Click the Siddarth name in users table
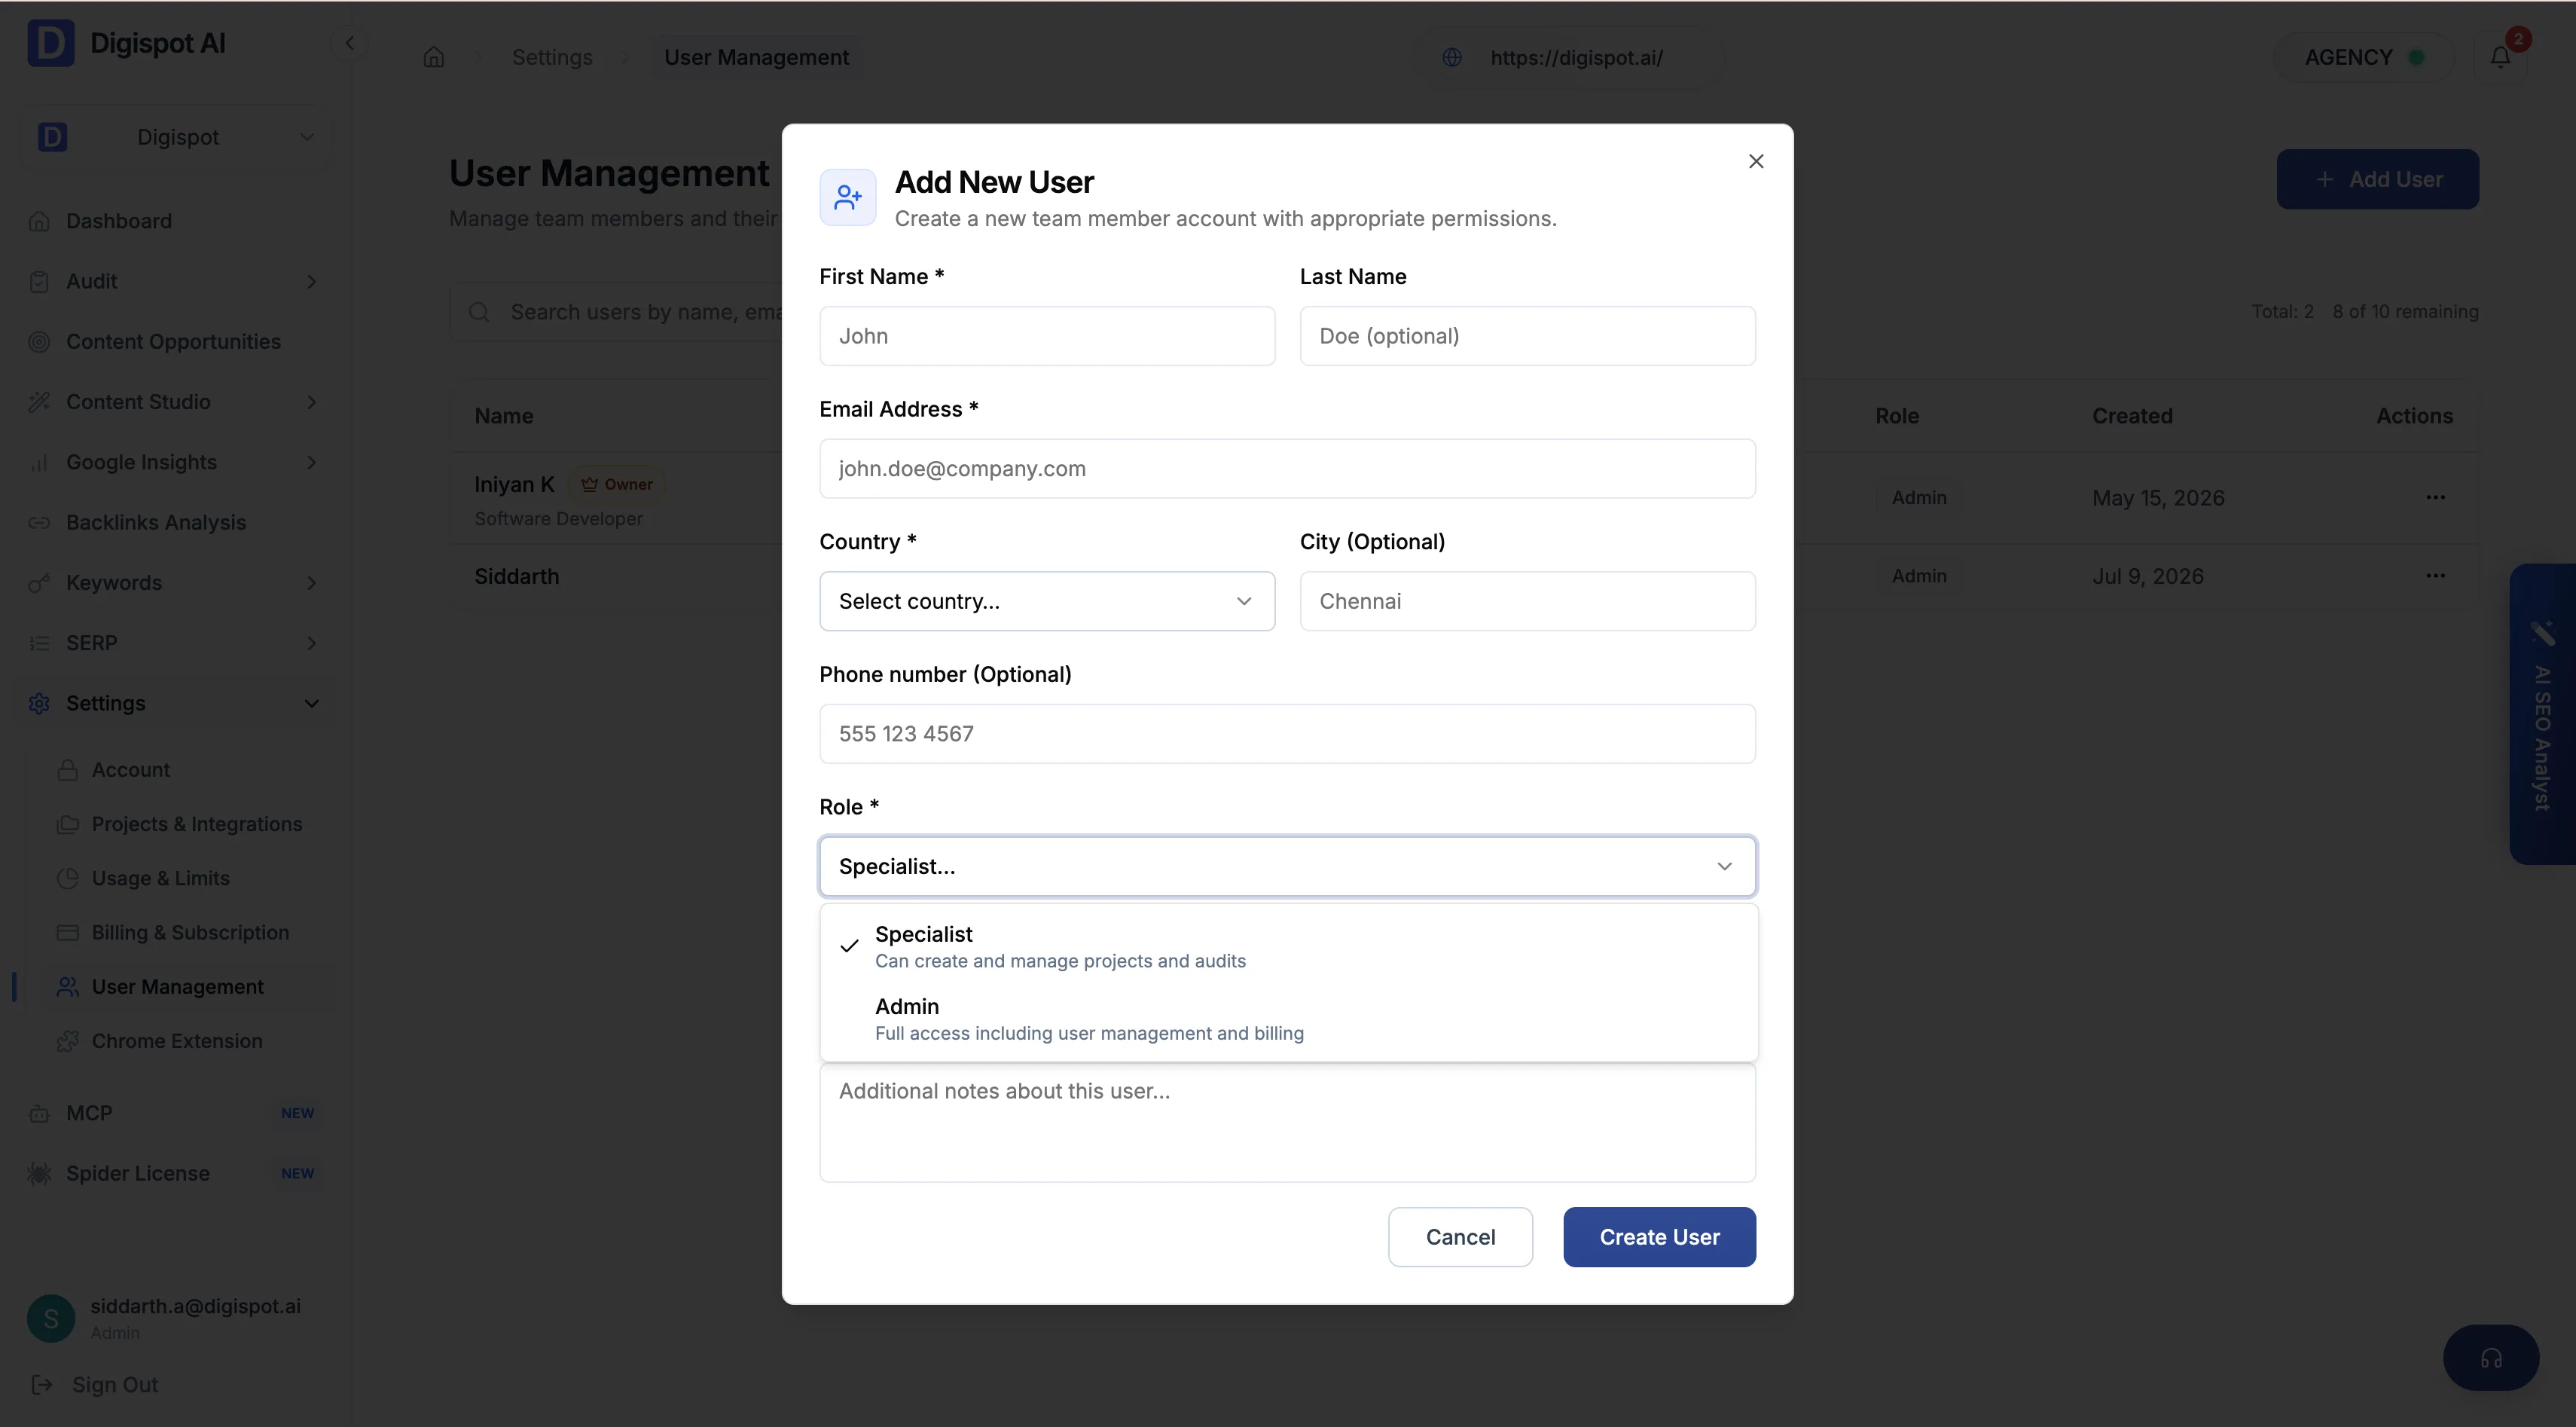 coord(516,576)
